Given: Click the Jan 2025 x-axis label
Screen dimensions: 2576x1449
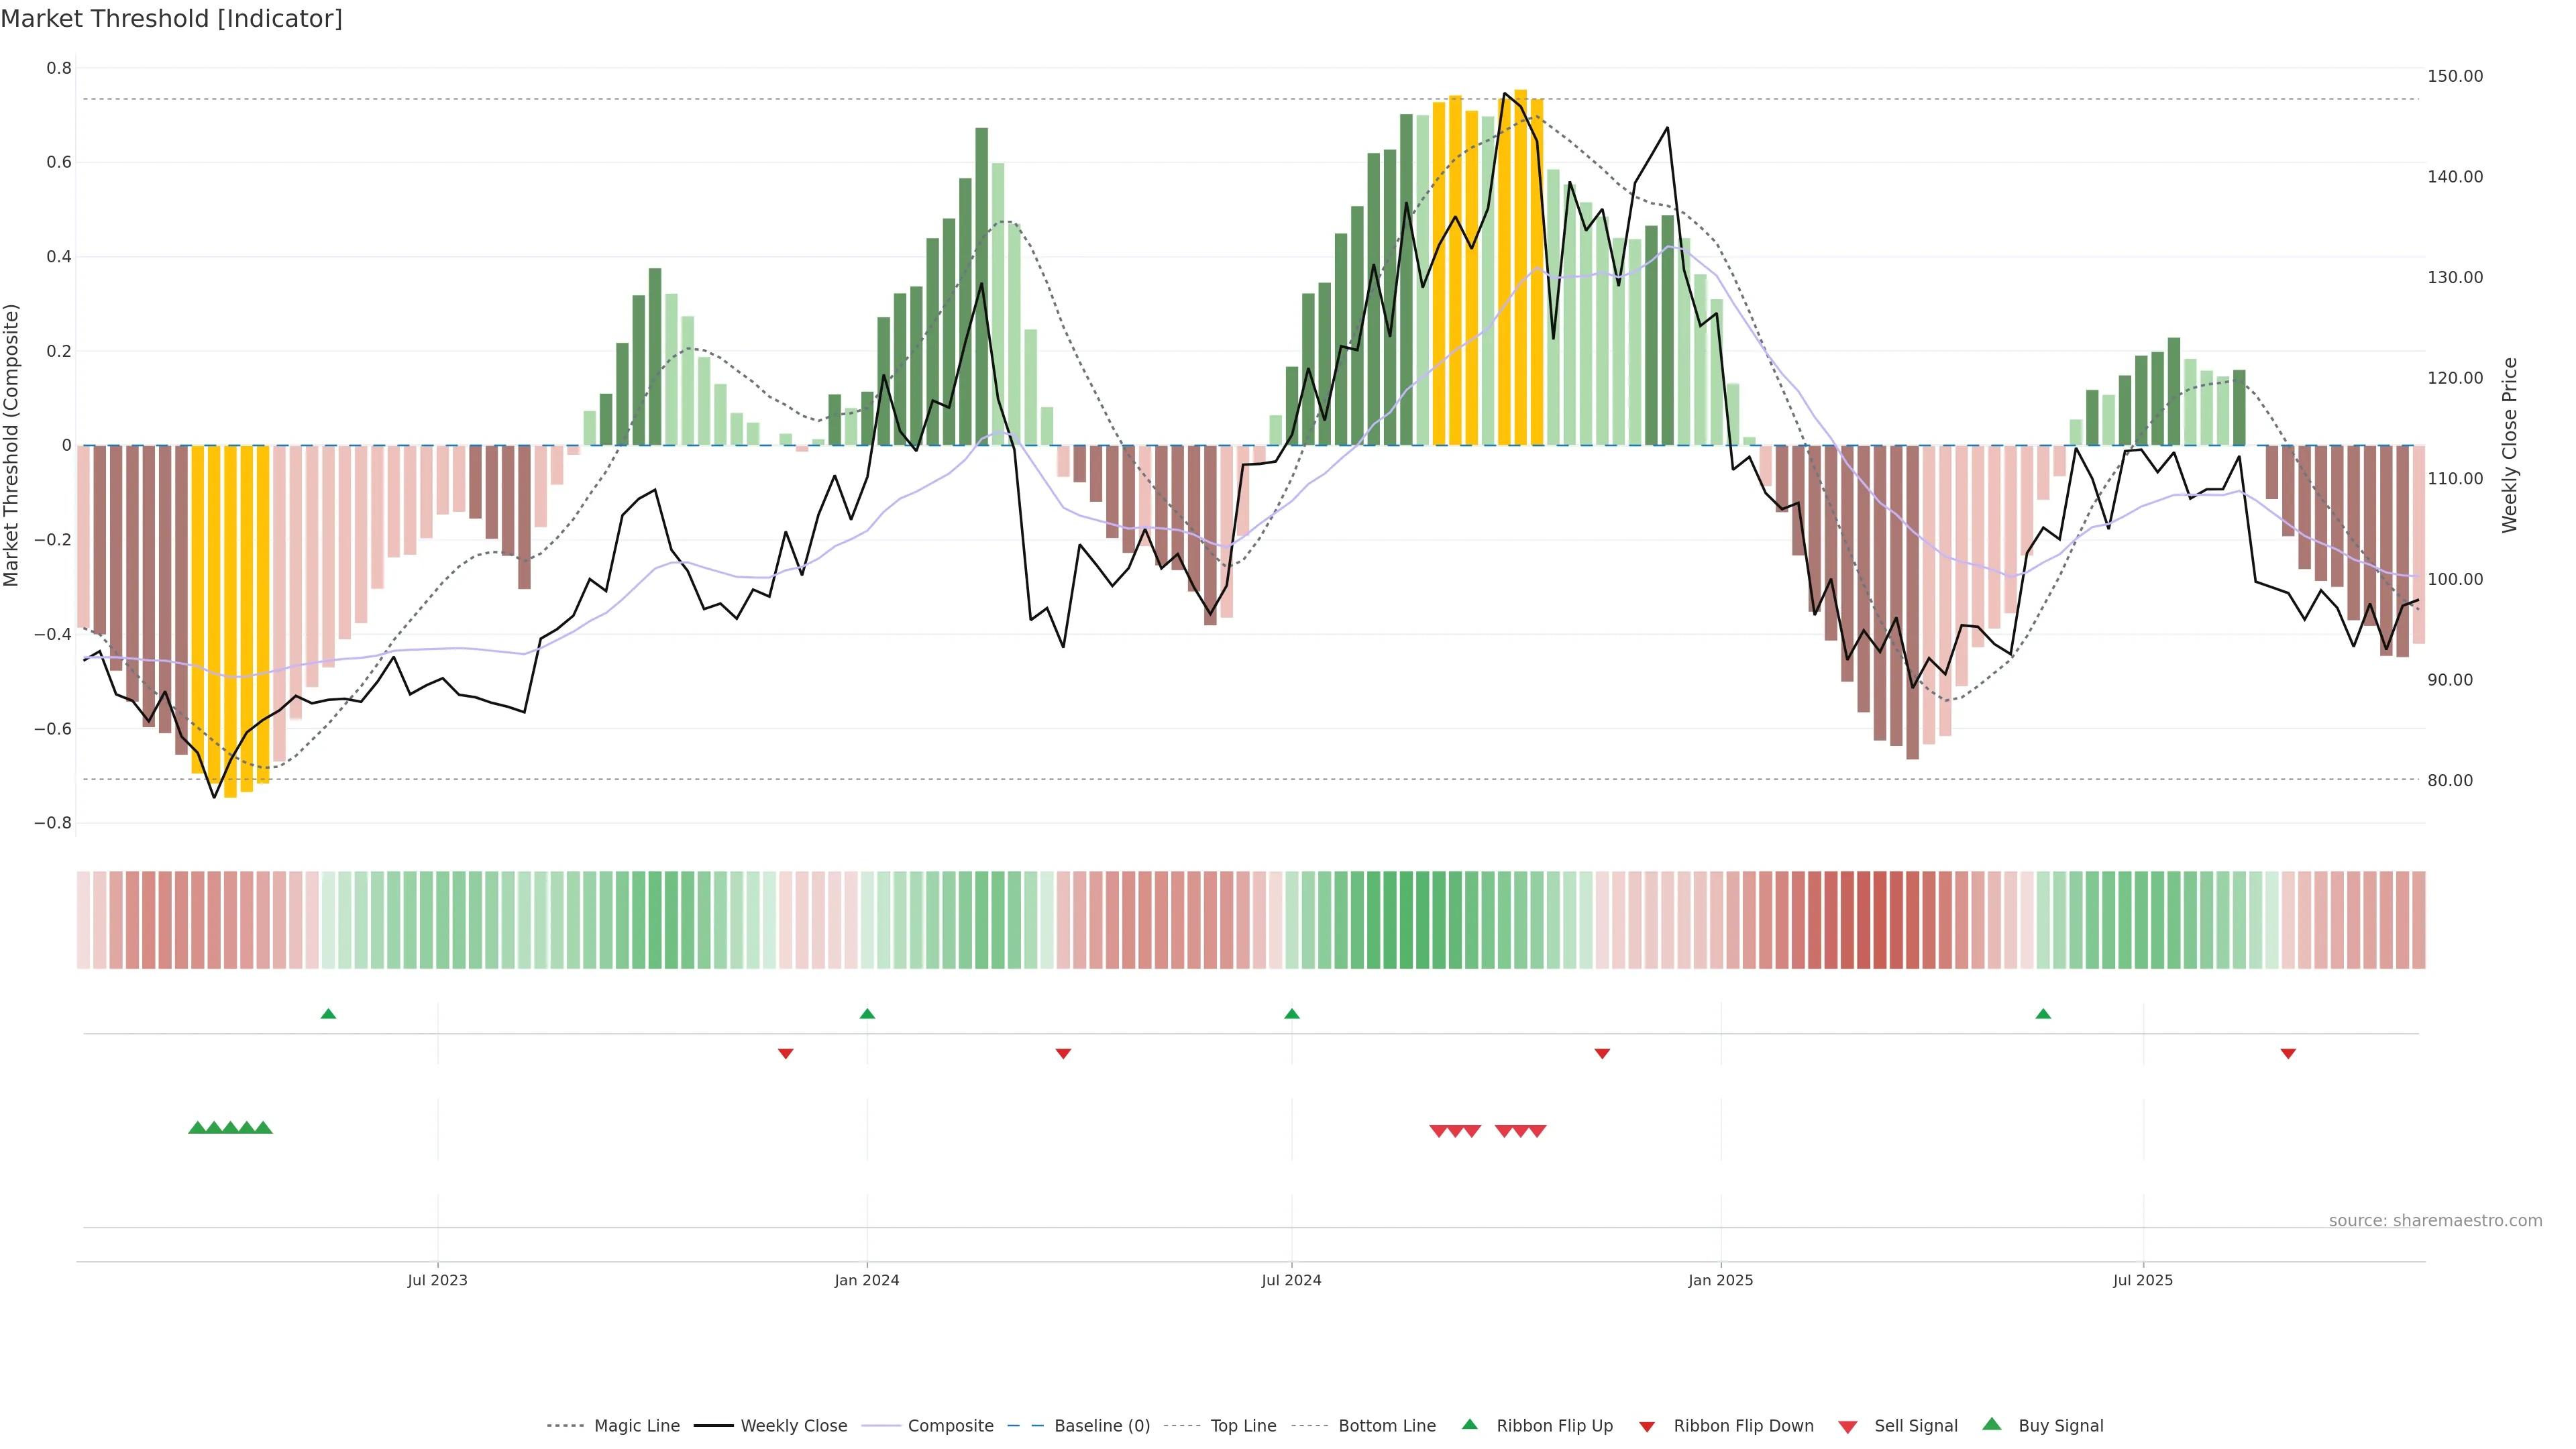Looking at the screenshot, I should pyautogui.click(x=1720, y=1280).
